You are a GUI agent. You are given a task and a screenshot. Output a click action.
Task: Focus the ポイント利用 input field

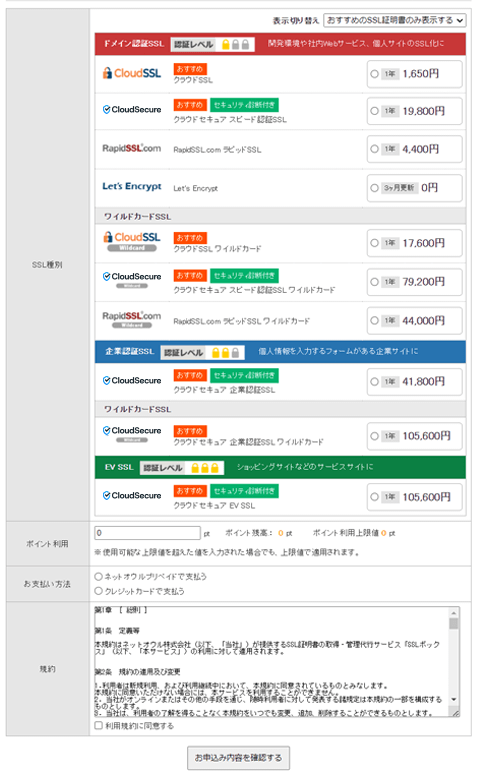[147, 533]
